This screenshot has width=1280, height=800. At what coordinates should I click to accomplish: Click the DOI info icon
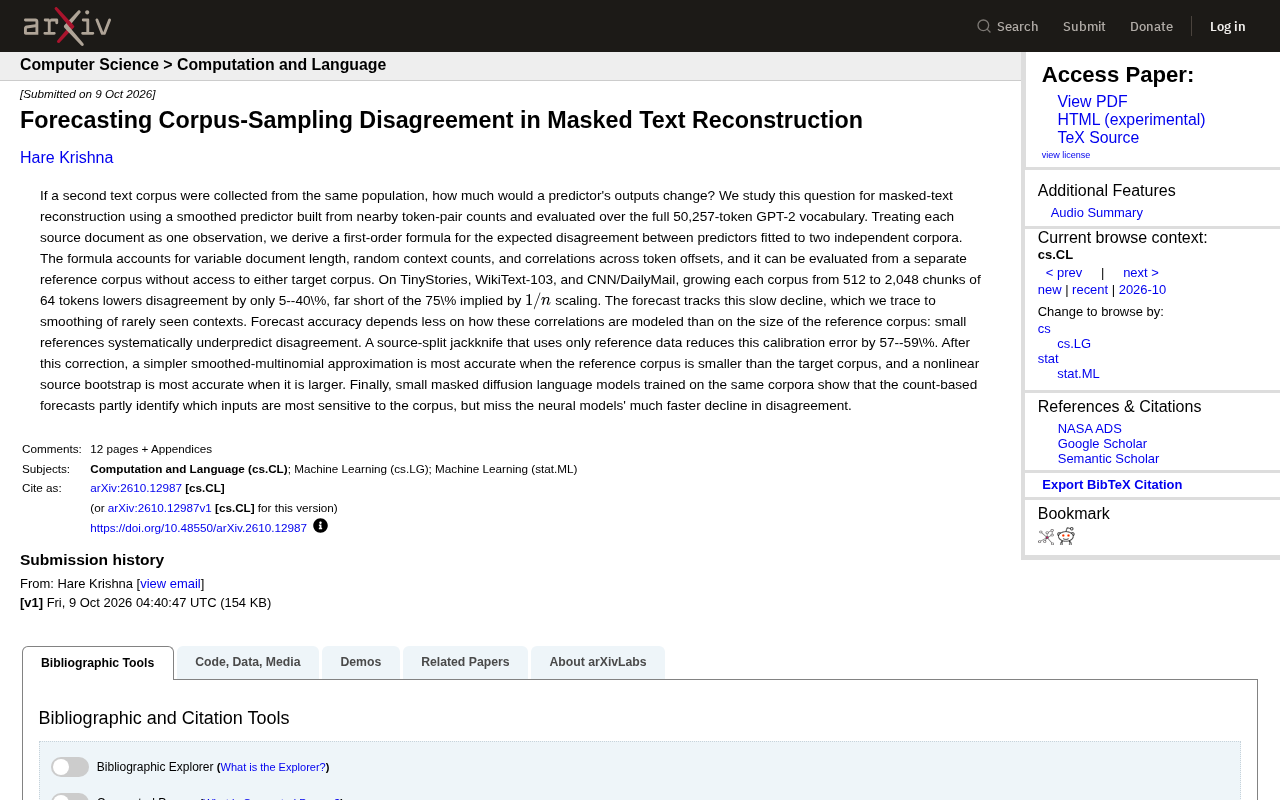(x=320, y=526)
